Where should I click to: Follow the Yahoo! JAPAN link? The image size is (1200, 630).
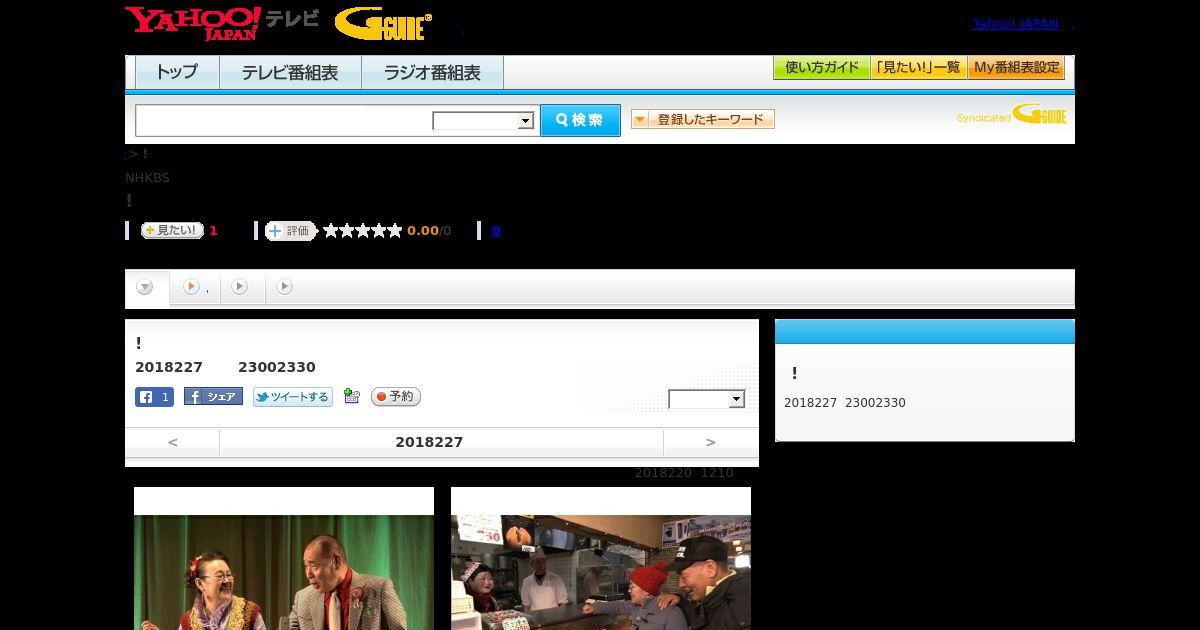click(x=1015, y=24)
